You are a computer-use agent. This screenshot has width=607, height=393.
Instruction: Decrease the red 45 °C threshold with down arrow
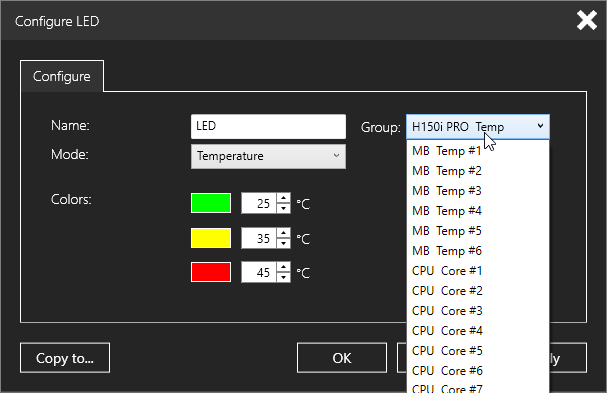(284, 278)
